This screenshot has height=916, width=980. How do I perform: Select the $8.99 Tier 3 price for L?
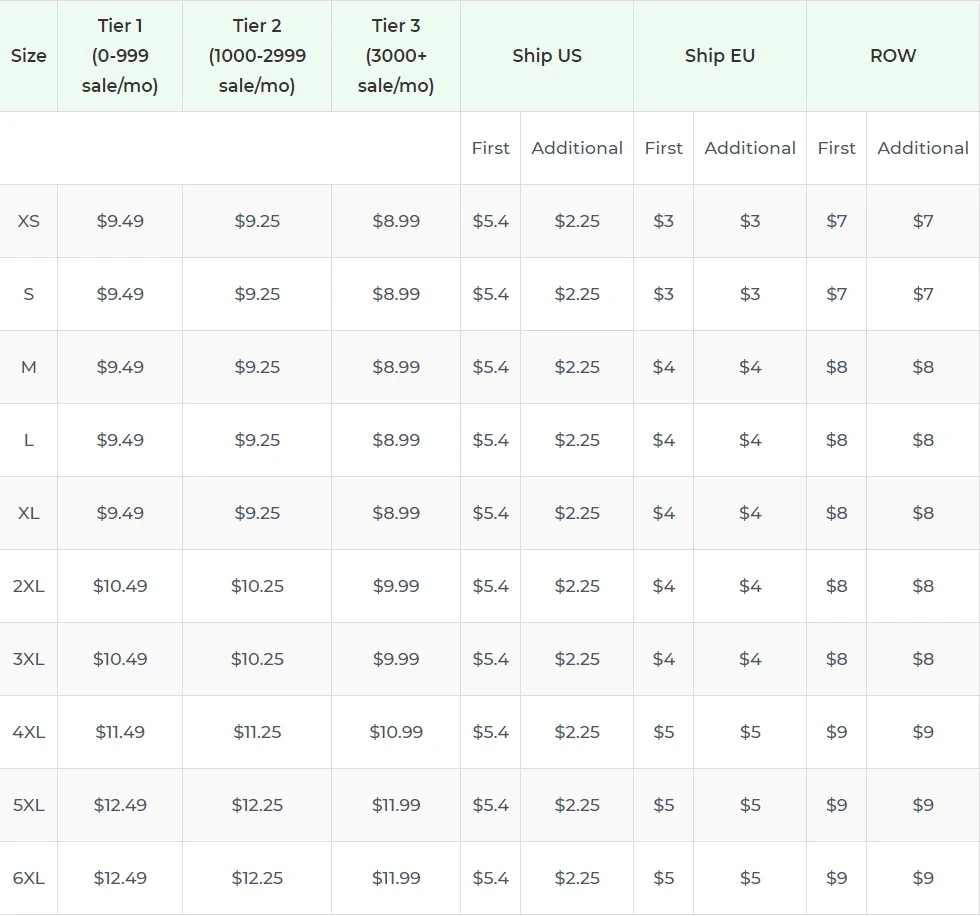pos(395,440)
